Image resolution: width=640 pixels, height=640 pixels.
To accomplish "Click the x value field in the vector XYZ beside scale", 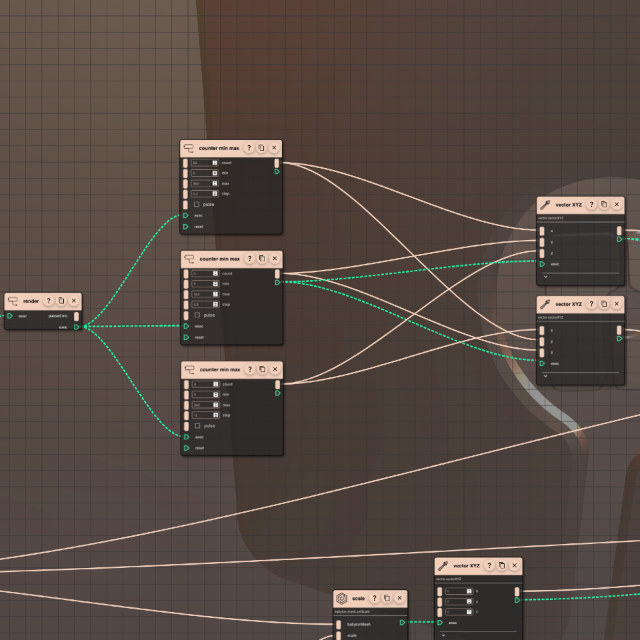I will click(x=459, y=591).
